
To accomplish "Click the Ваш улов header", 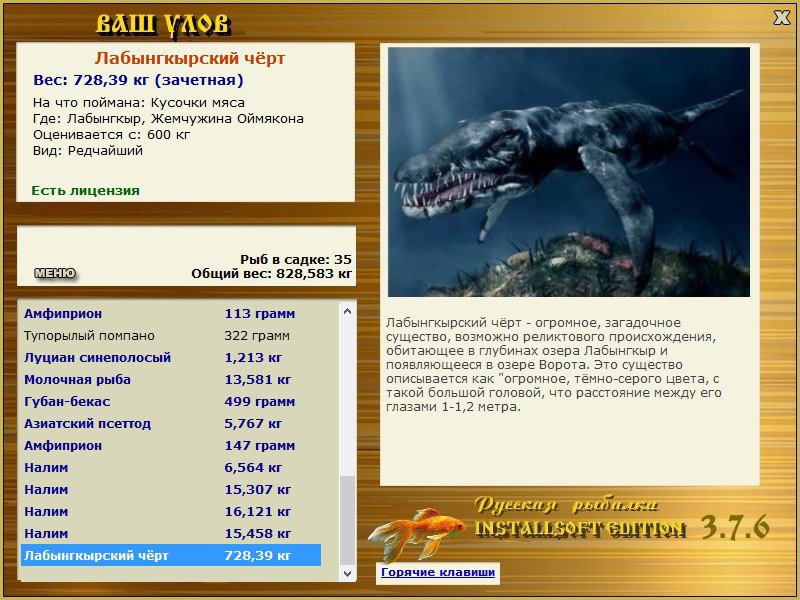I will pos(163,24).
